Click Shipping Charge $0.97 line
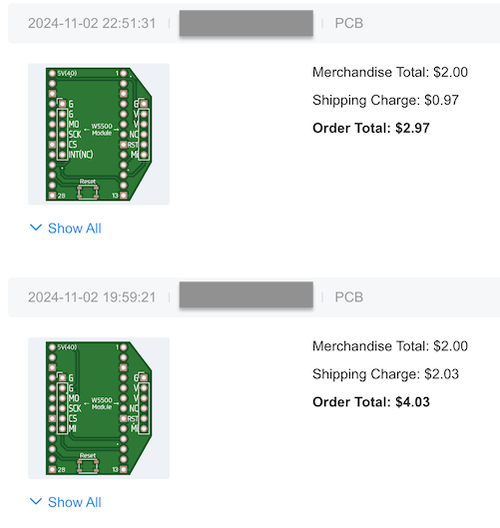The height and width of the screenshot is (528, 500). (x=386, y=100)
